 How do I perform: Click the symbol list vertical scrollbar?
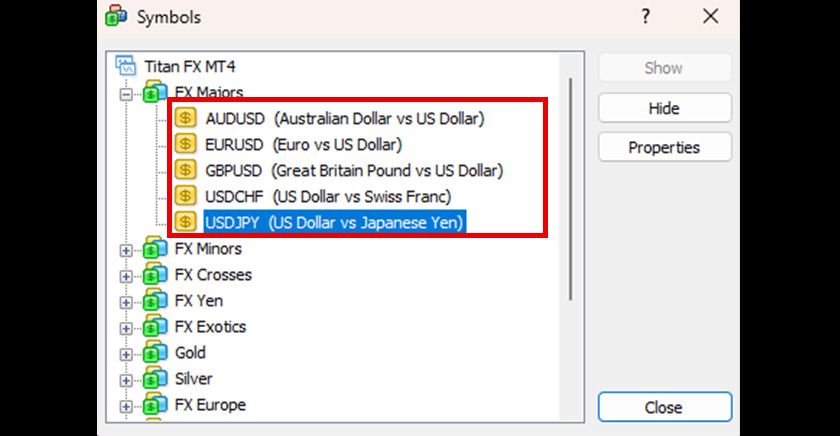coord(571,190)
